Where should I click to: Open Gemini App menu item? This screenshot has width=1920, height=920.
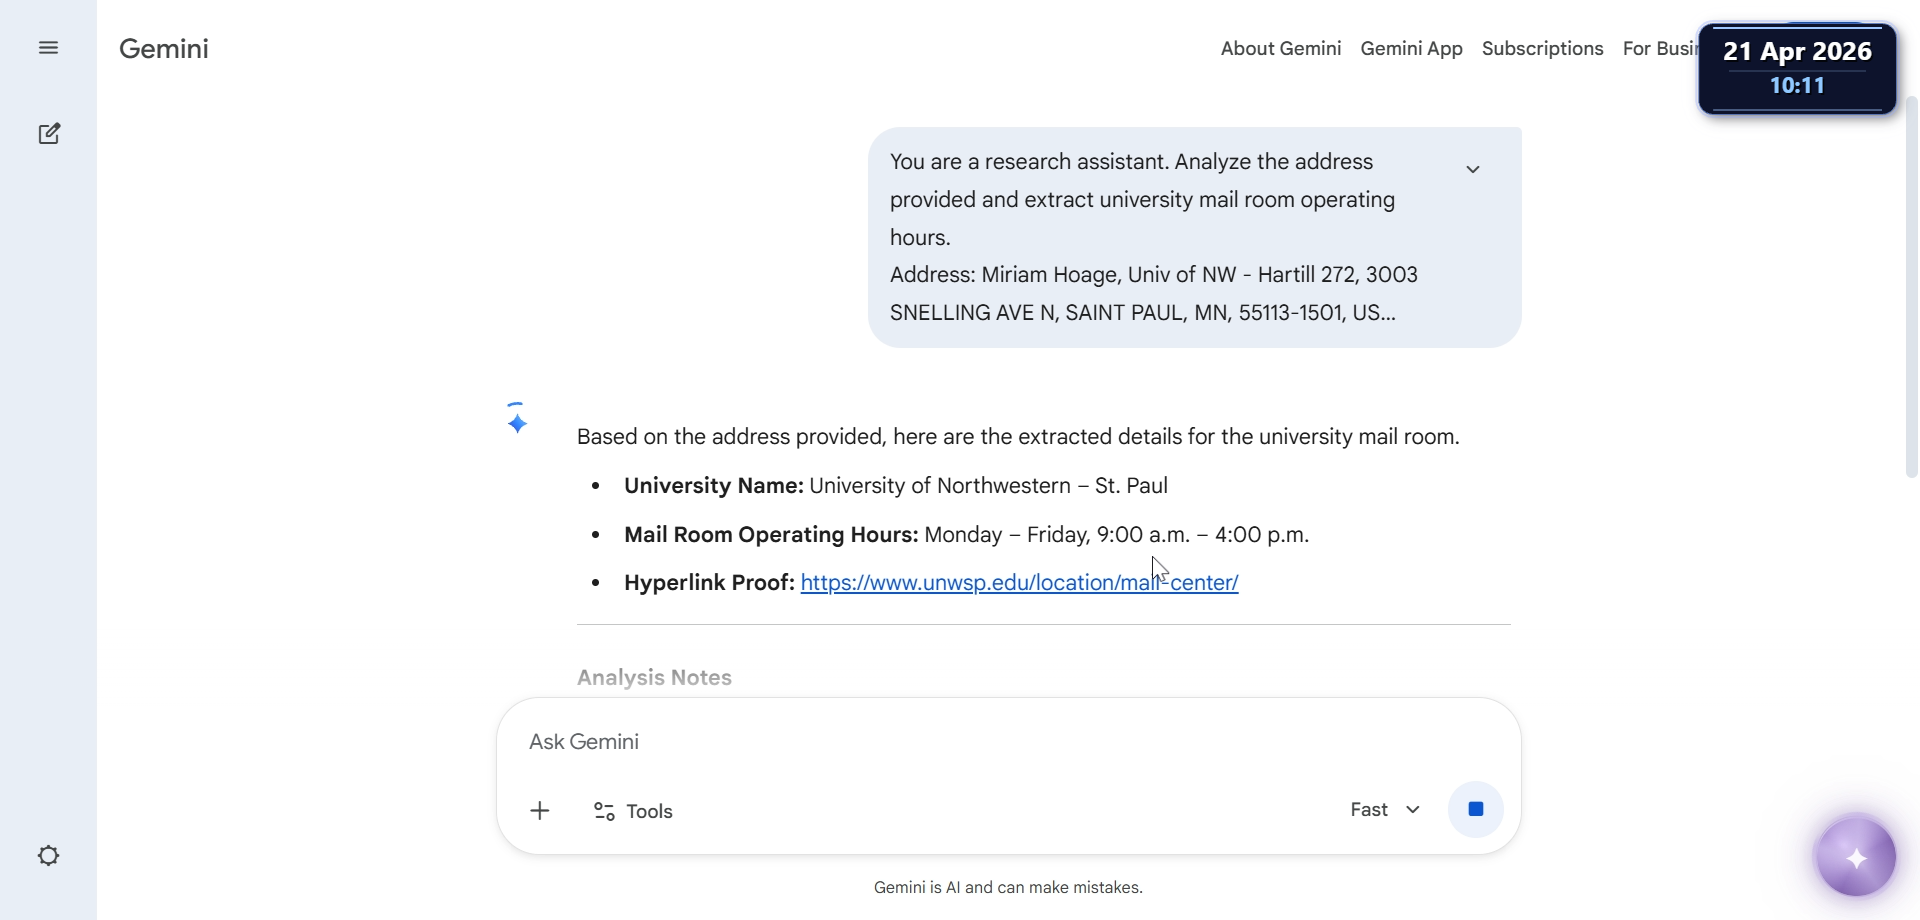(1411, 48)
